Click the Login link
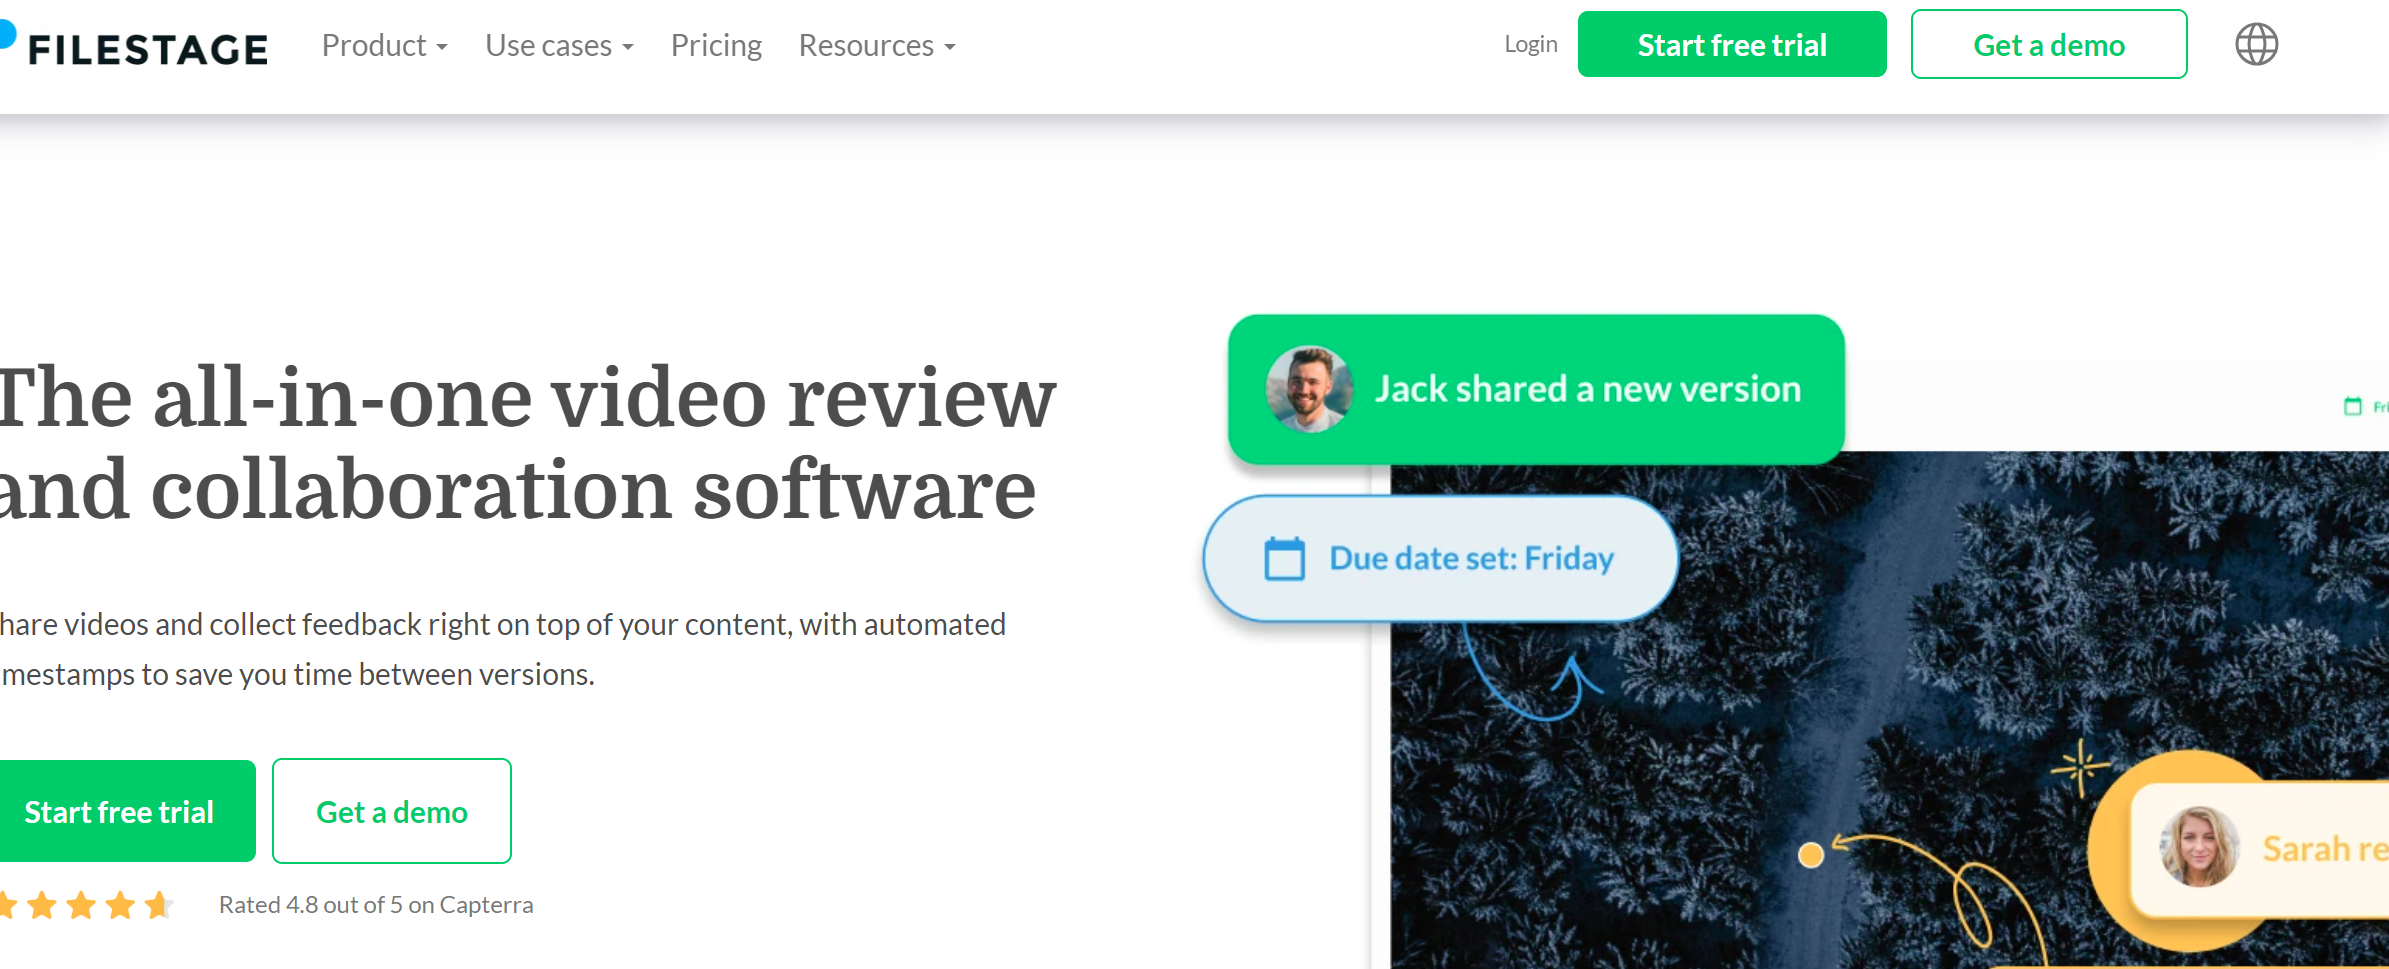 tap(1531, 44)
